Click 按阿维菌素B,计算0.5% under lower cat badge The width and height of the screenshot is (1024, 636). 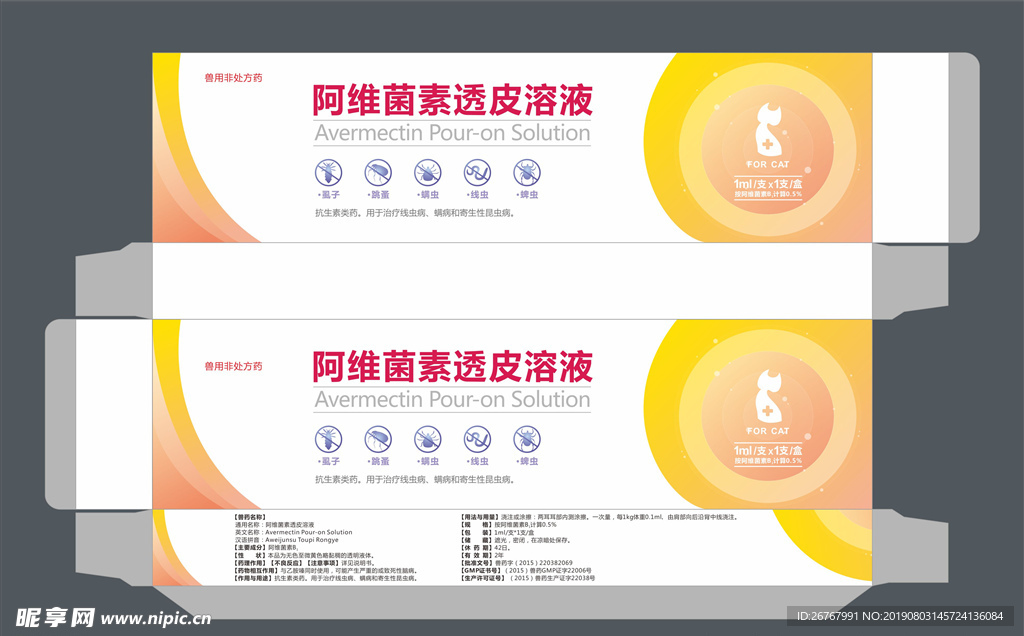click(768, 461)
